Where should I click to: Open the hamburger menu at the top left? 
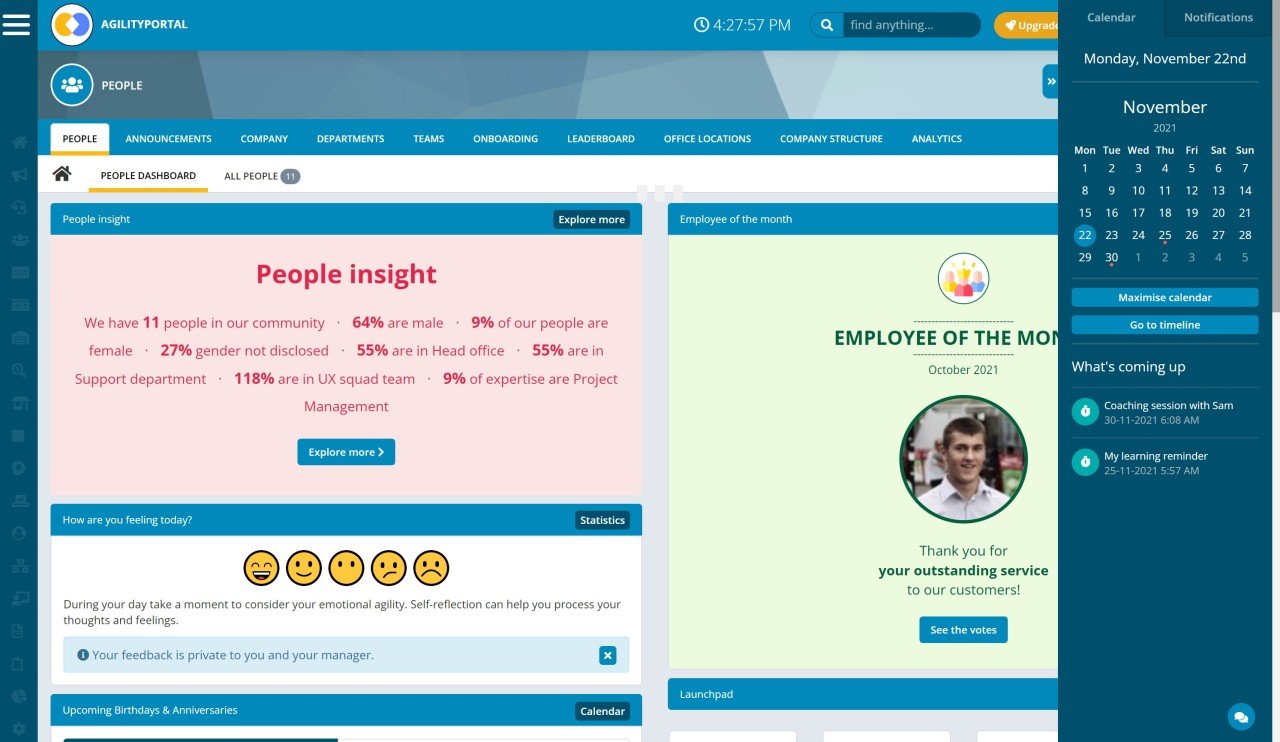(x=16, y=24)
